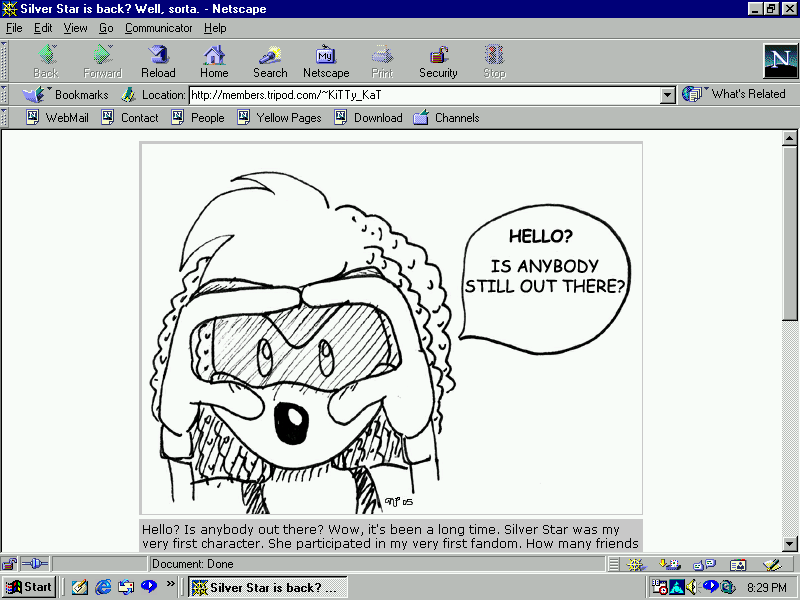This screenshot has width=800, height=600.
Task: Click the scrollbar down arrow
Action: (789, 544)
